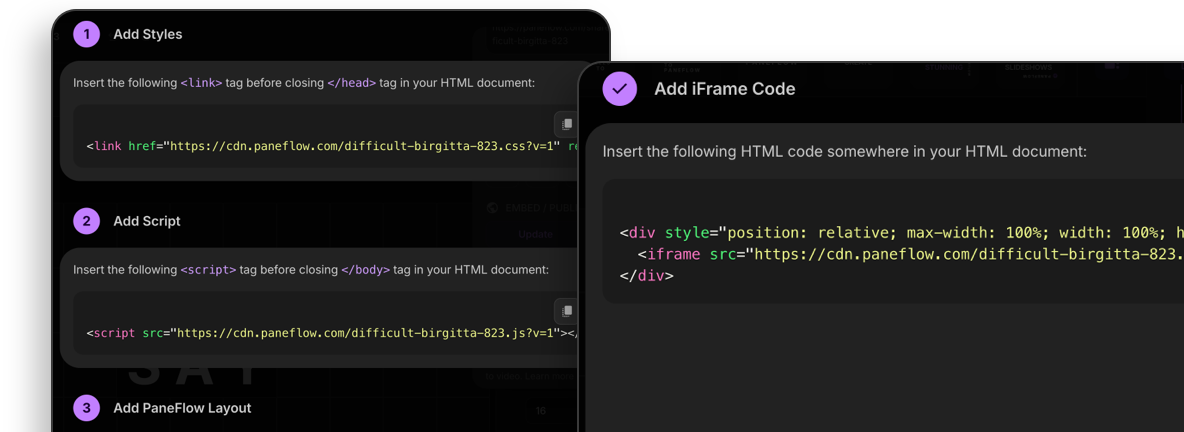The height and width of the screenshot is (432, 1184).
Task: Click the iframe src code line
Action: click(x=911, y=254)
